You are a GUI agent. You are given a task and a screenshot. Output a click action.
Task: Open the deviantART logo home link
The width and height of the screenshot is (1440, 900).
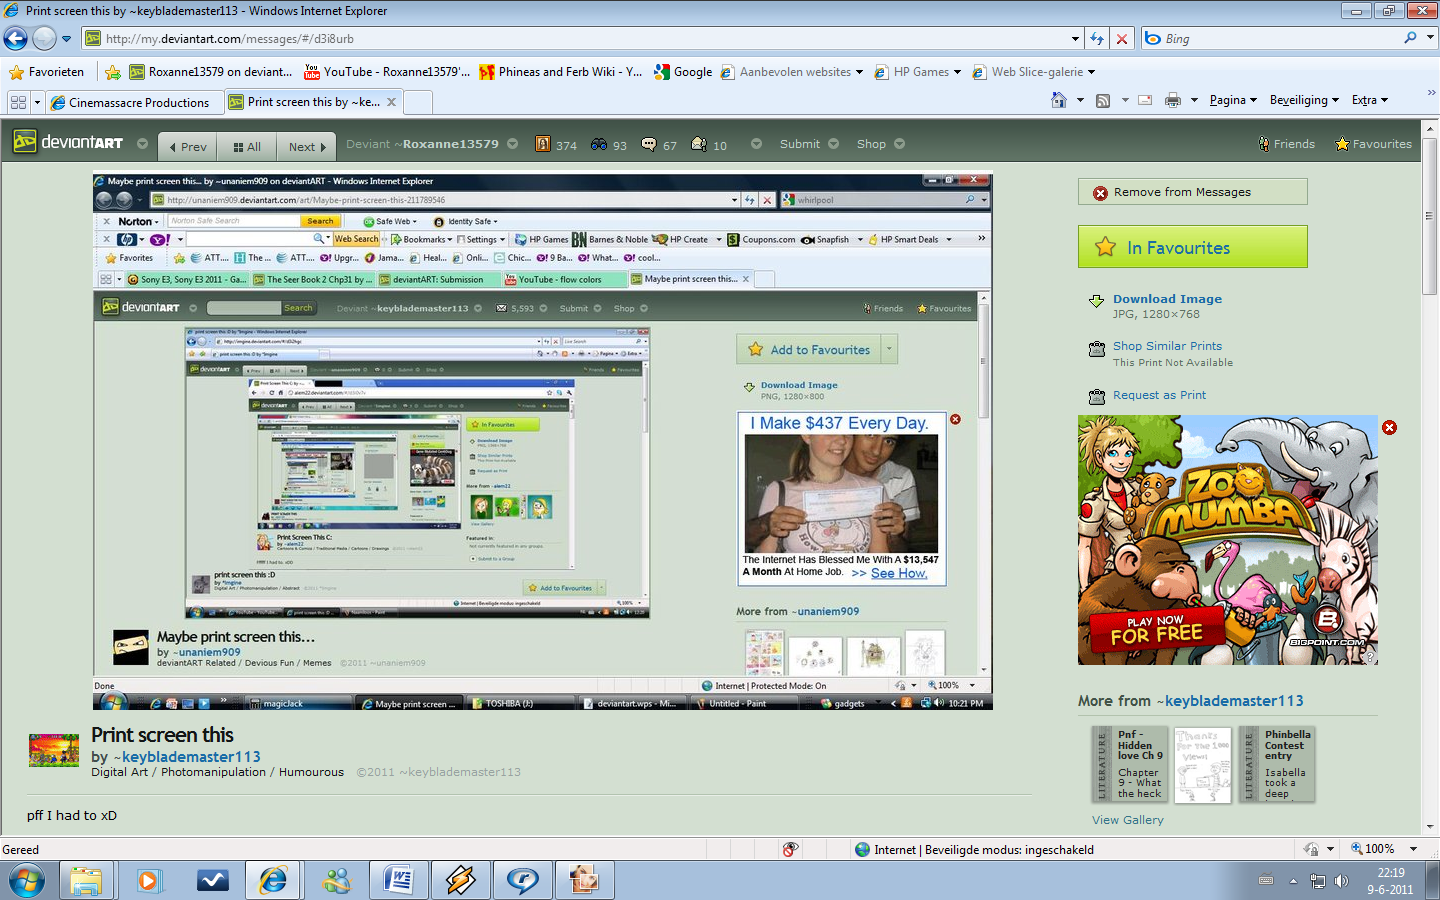(68, 143)
